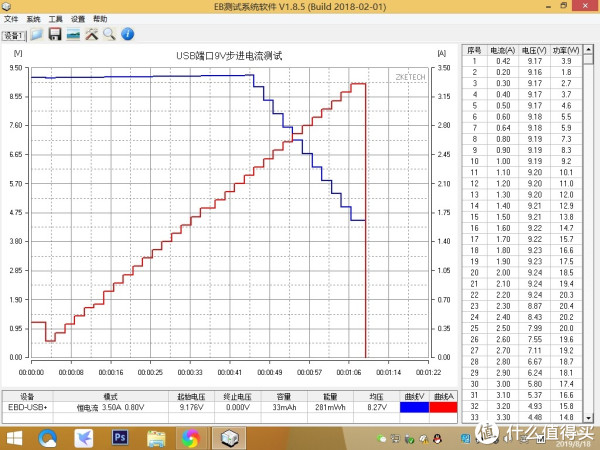
Task: Click the save floppy disk icon
Action: click(55, 34)
